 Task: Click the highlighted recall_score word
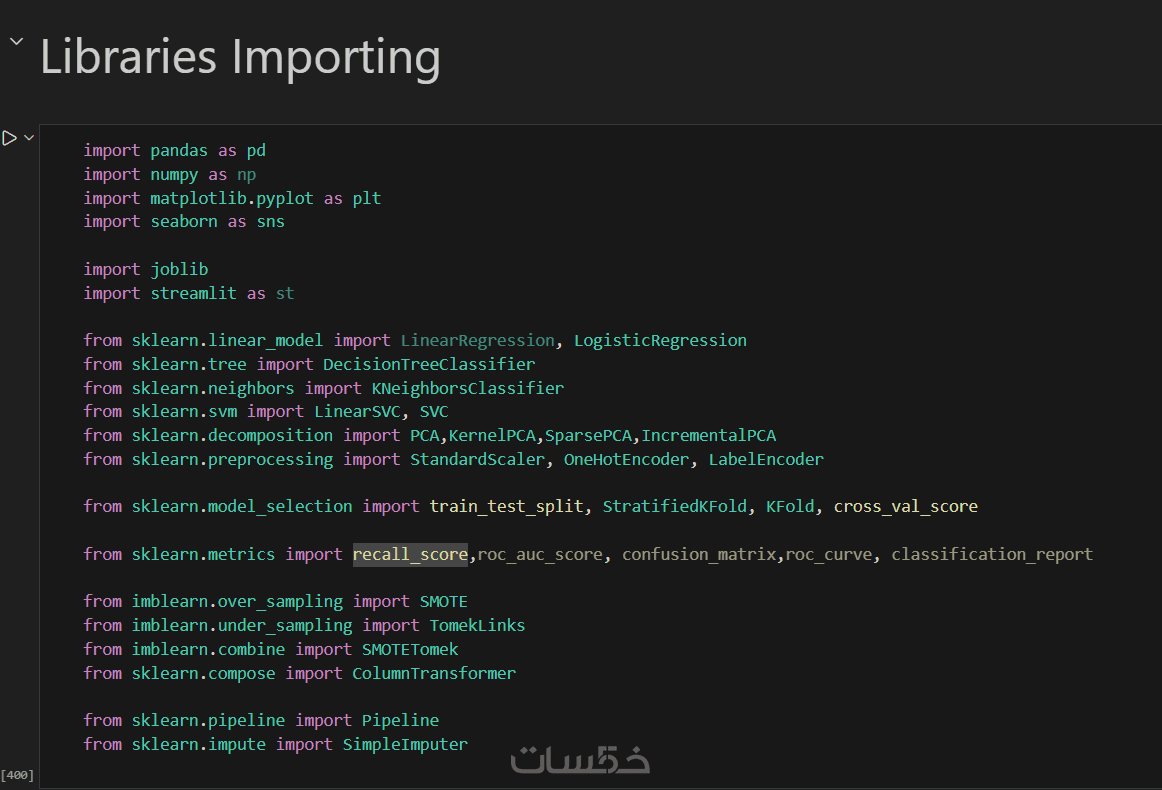(x=410, y=554)
